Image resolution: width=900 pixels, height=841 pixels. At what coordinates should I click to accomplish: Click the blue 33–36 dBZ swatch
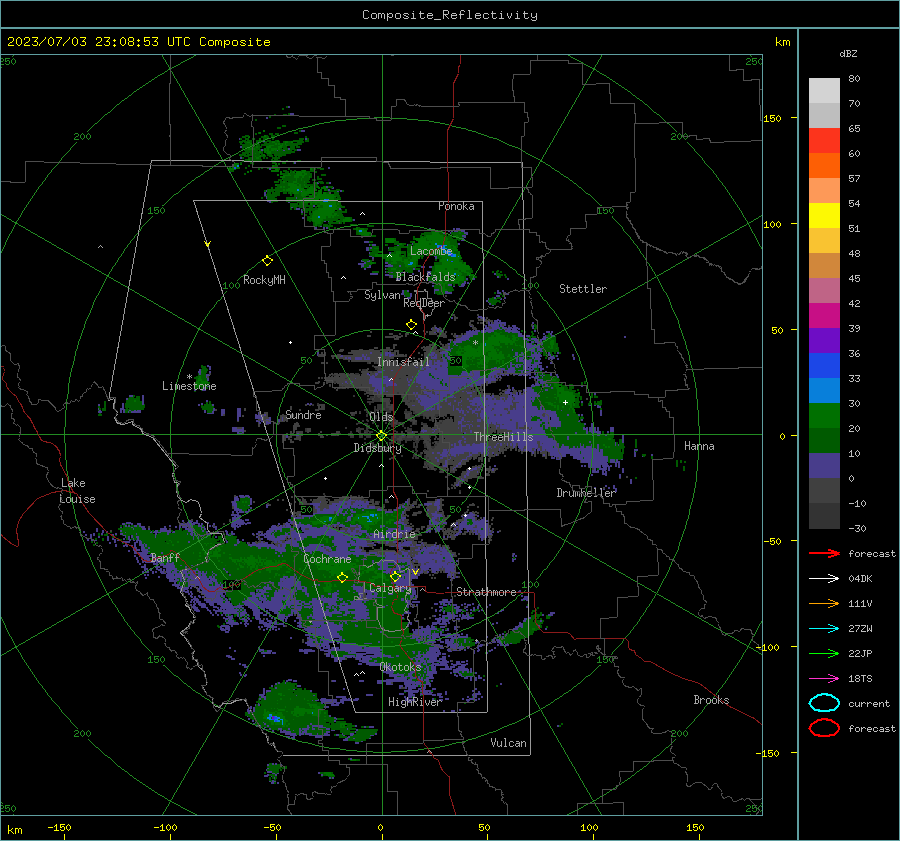click(x=824, y=366)
